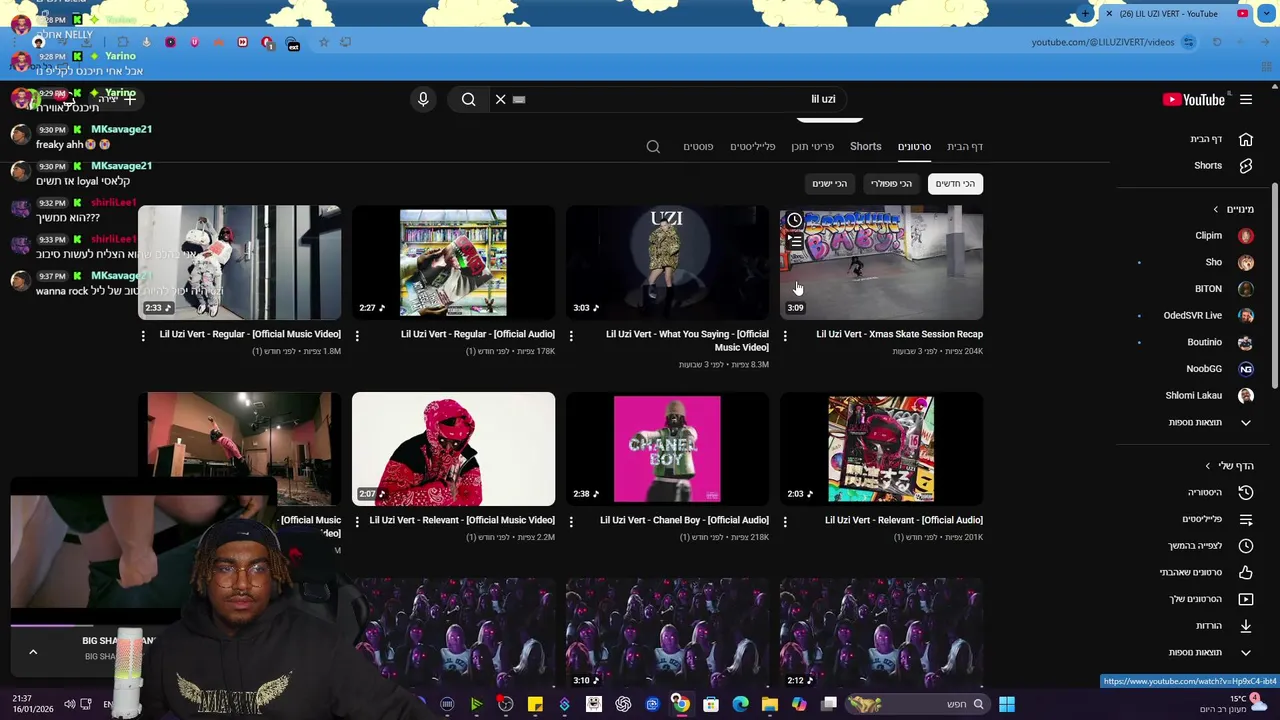1280x720 pixels.
Task: Open the Home icon in the YouTube sidebar
Action: (x=1246, y=139)
